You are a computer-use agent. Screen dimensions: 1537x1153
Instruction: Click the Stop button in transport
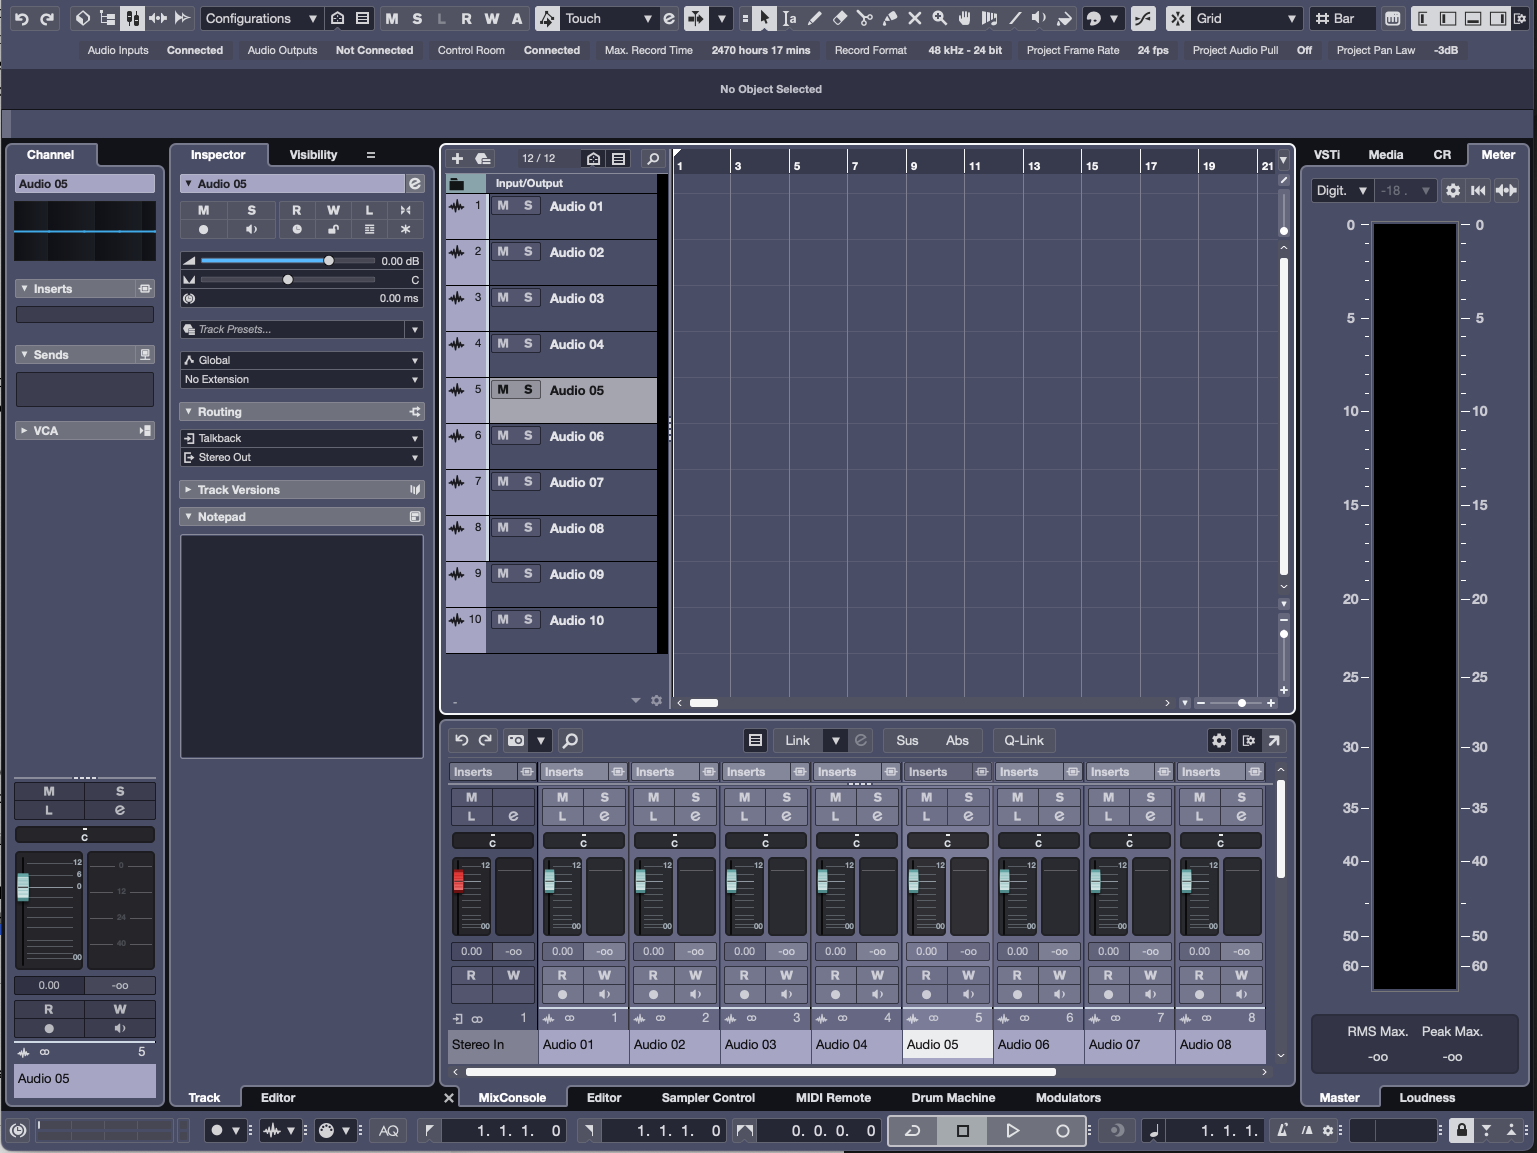click(x=962, y=1130)
